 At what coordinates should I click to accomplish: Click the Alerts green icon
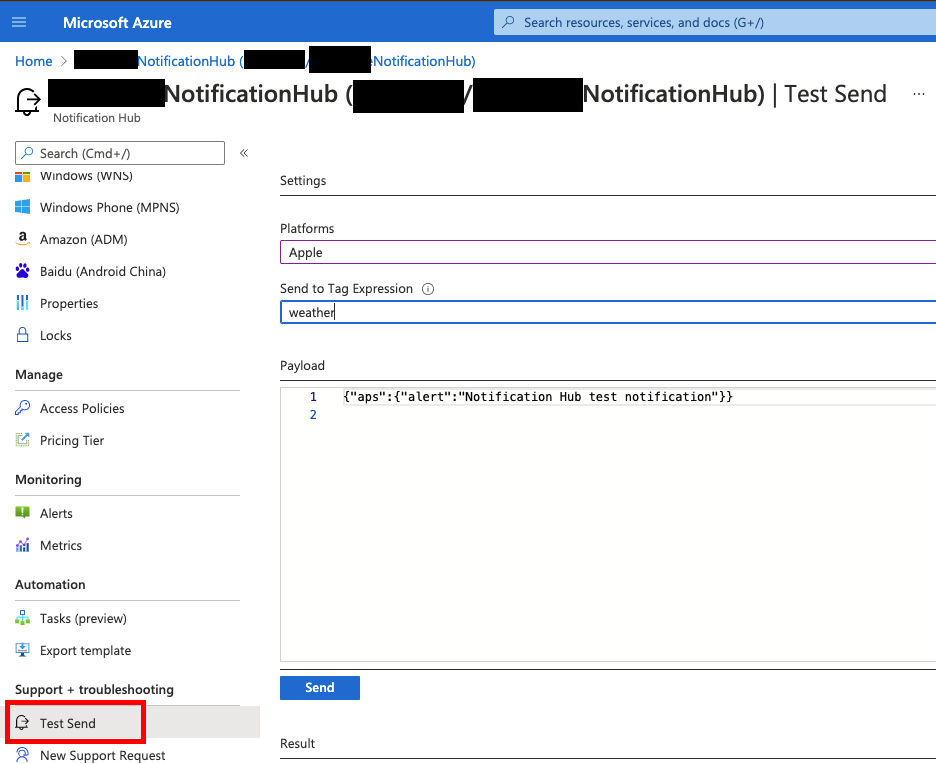[x=22, y=513]
